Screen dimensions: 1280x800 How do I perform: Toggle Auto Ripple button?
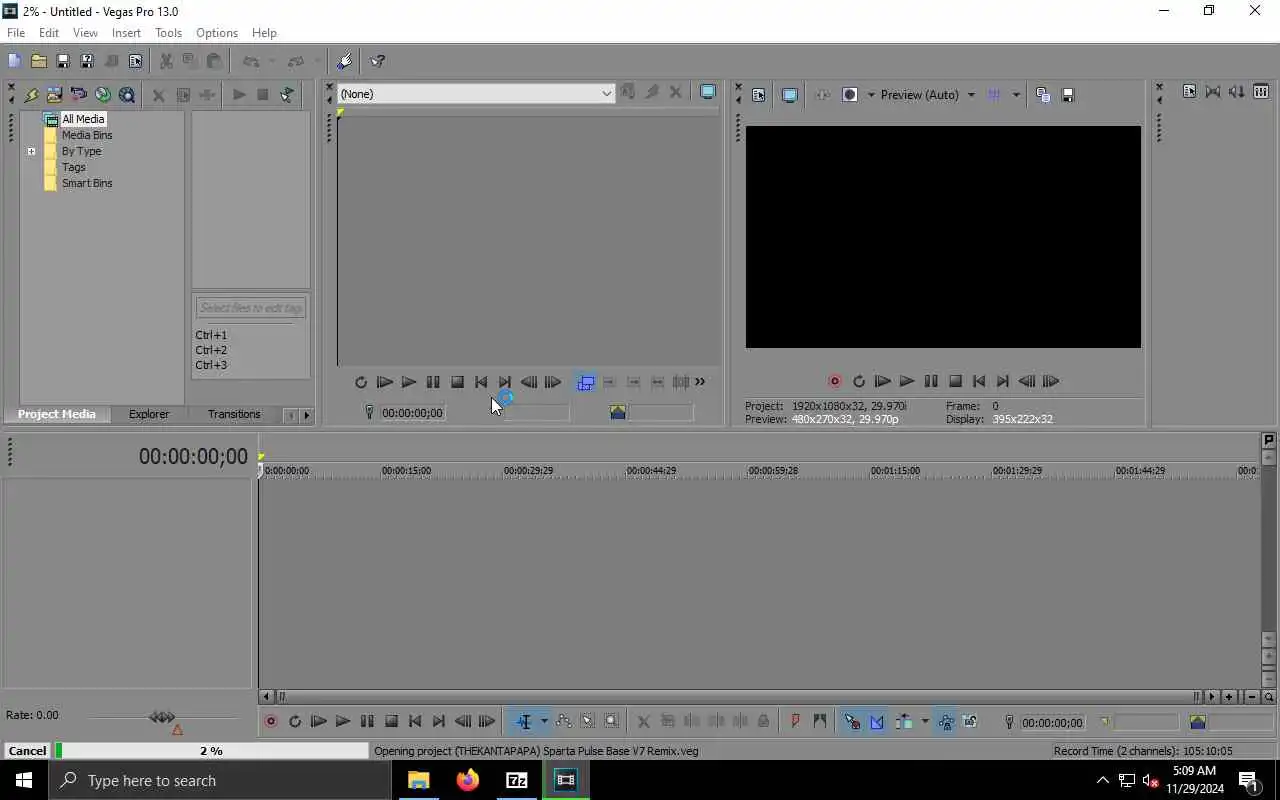[905, 721]
